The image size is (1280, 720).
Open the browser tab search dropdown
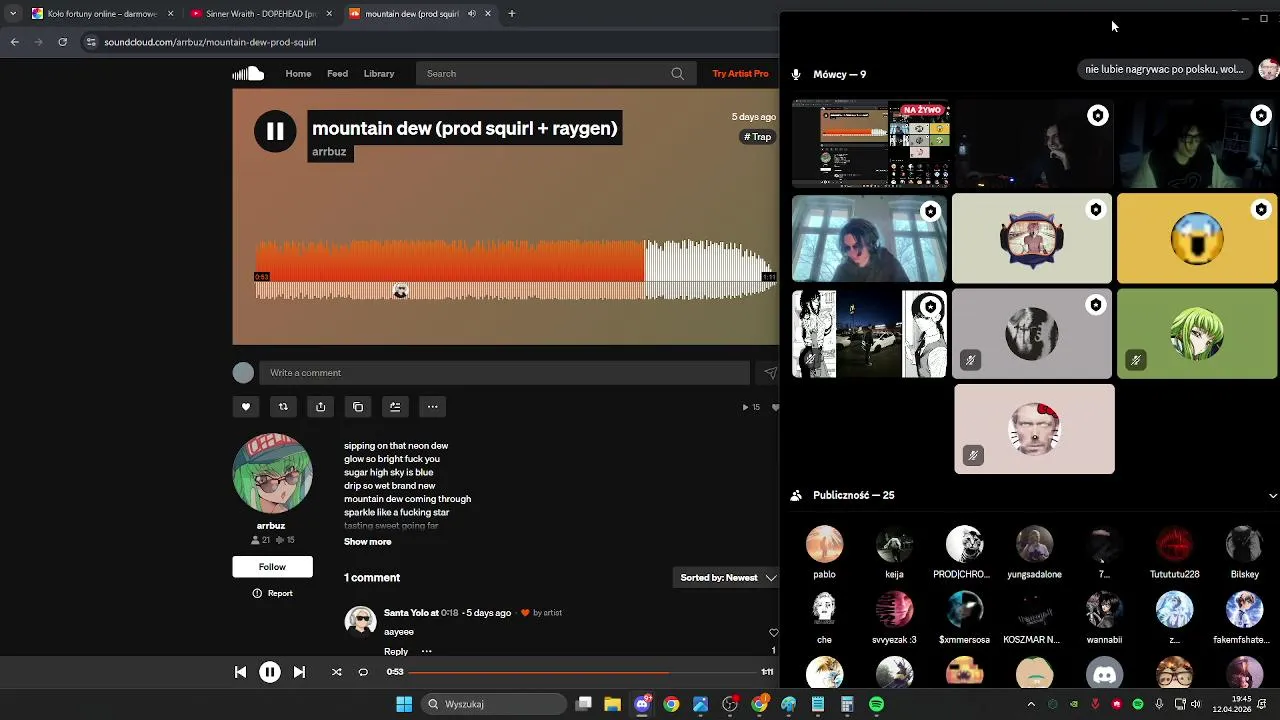click(12, 14)
